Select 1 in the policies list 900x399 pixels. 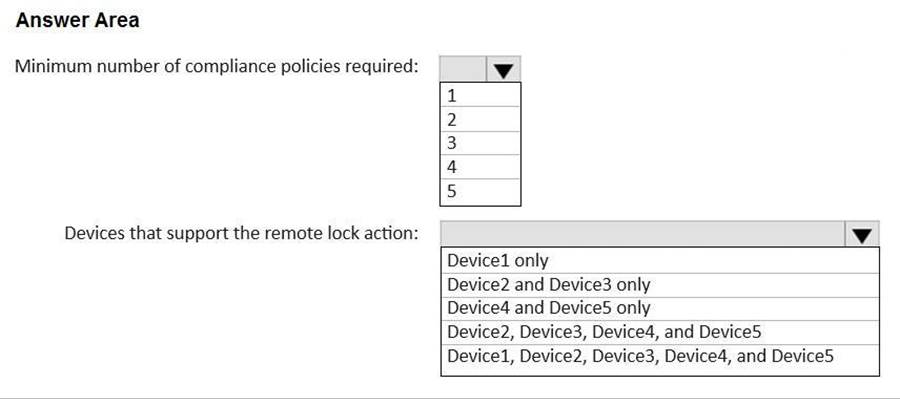coord(480,95)
